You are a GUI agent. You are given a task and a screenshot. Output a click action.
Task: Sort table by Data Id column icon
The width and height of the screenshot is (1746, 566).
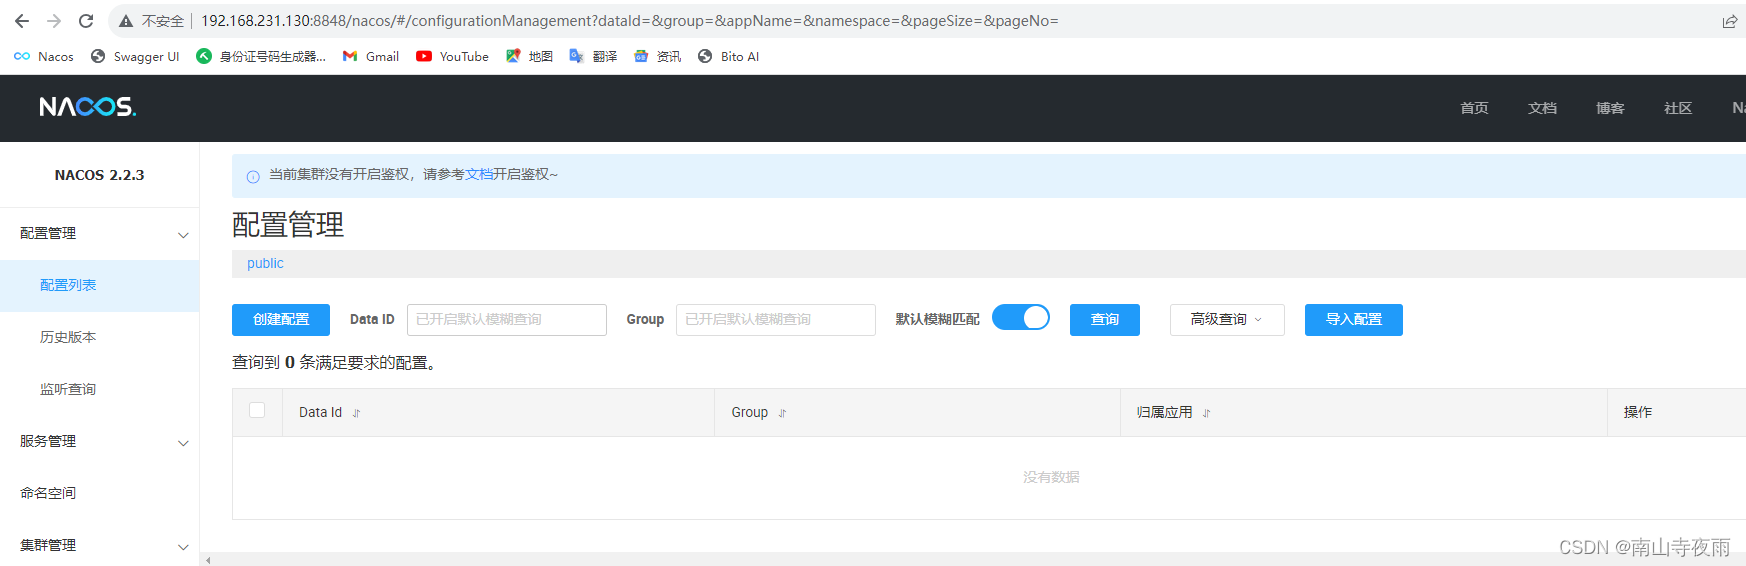[356, 413]
